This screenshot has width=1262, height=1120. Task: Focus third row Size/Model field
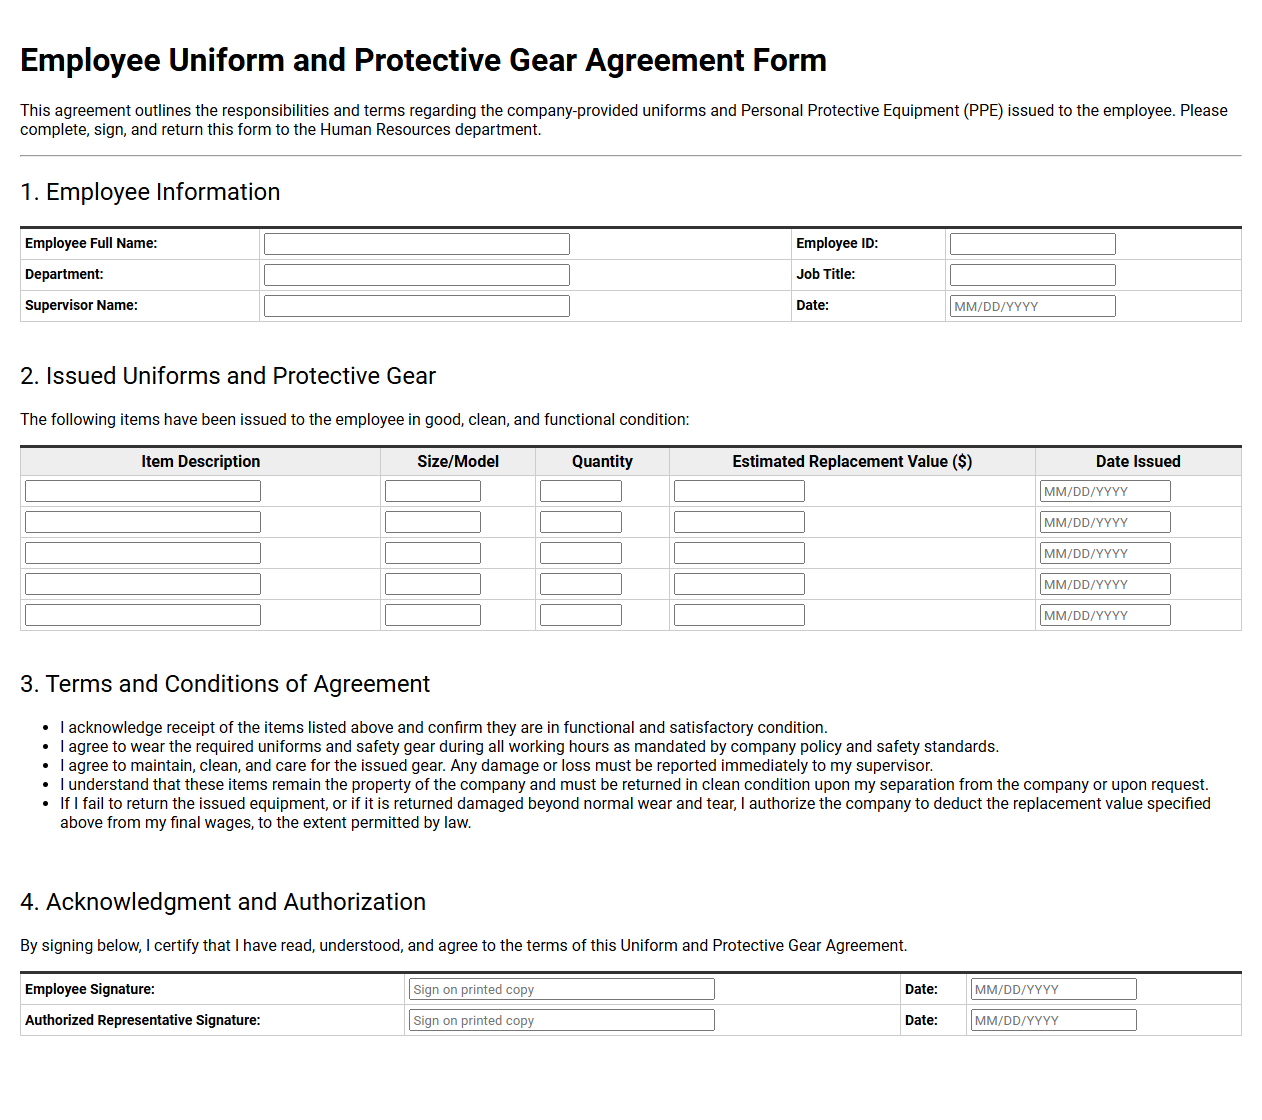(433, 553)
